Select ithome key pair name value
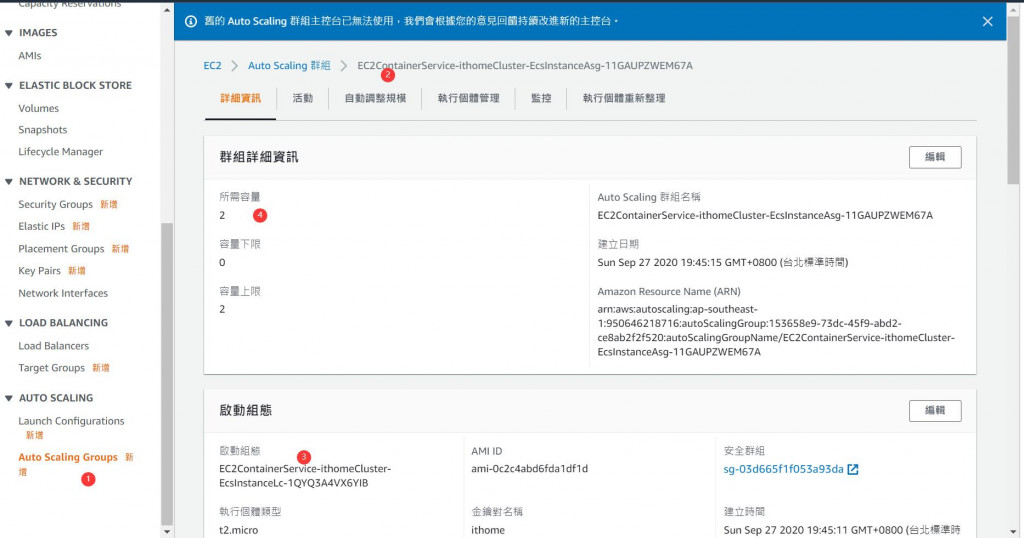This screenshot has width=1024, height=538. (x=488, y=530)
